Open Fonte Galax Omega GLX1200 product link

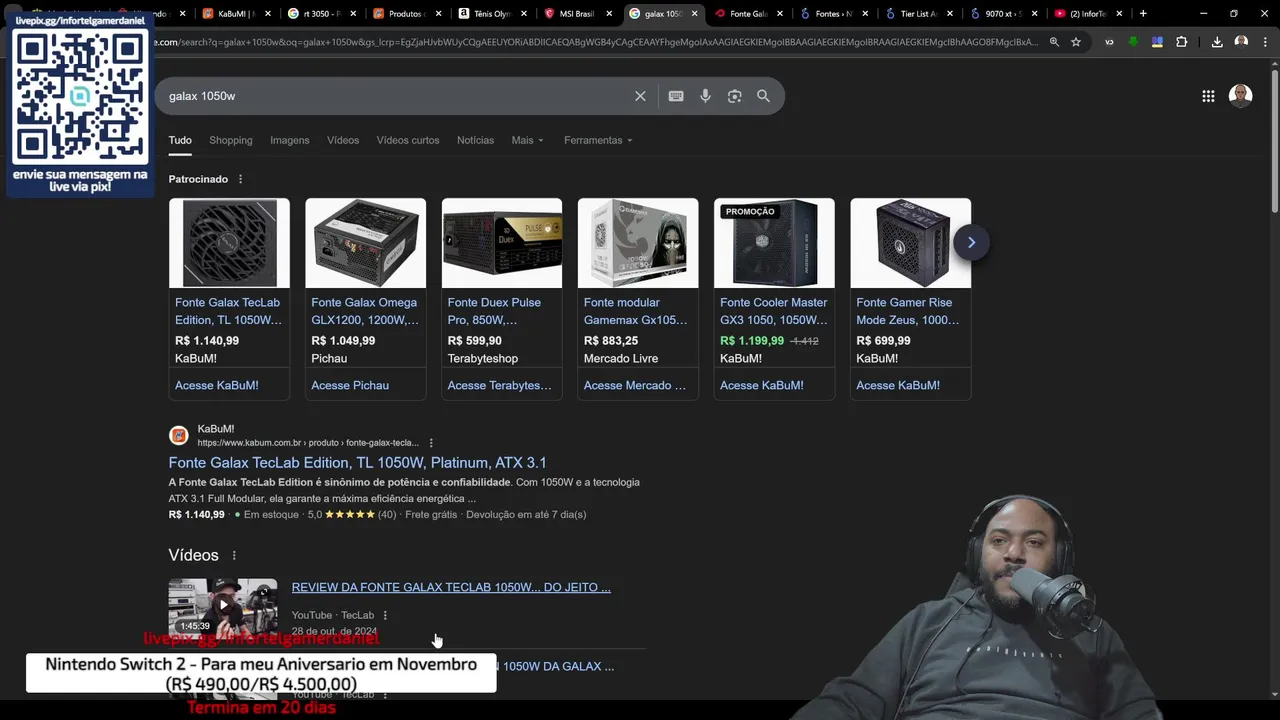tap(364, 311)
